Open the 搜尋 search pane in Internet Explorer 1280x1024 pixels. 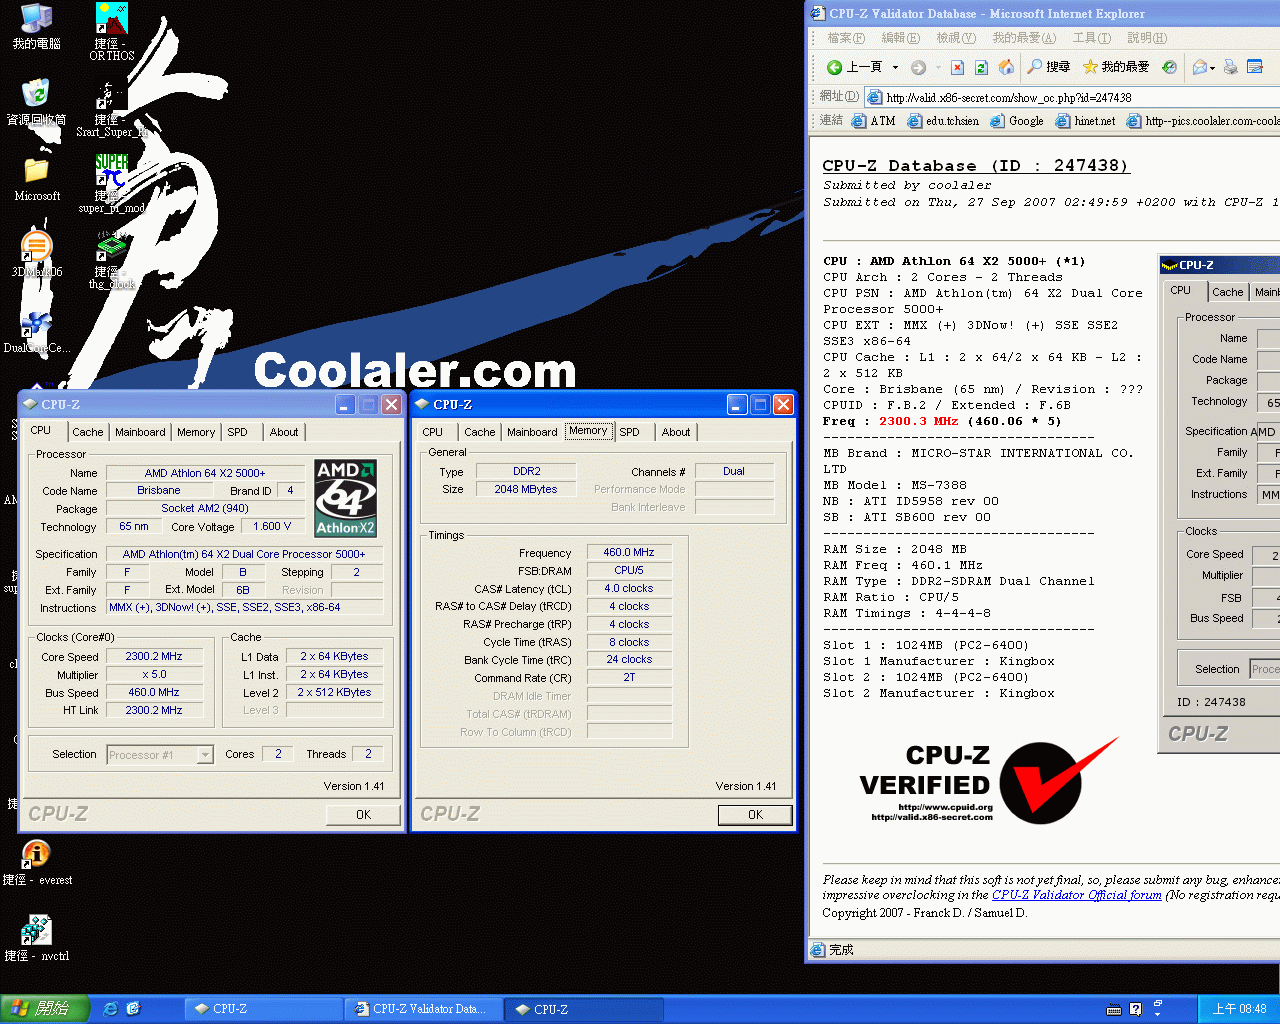1049,67
